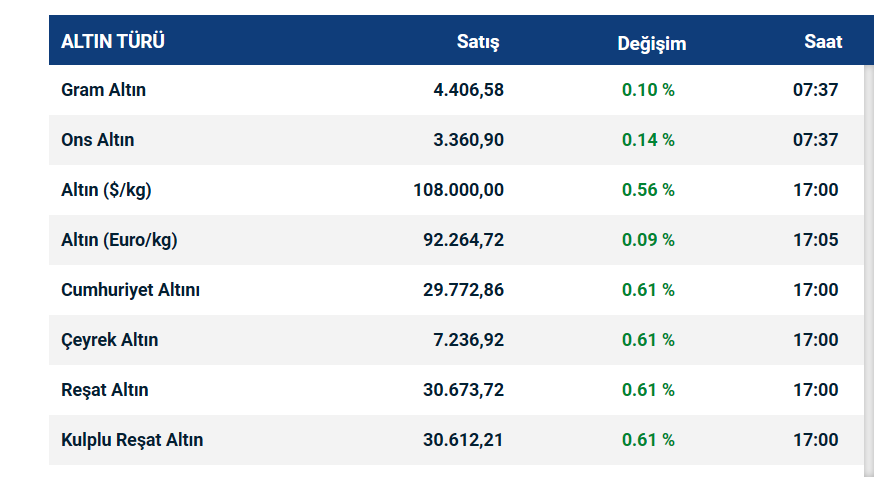Click the Çeyrek Altın price 7.236,92
The width and height of the screenshot is (878, 481).
[x=468, y=340]
